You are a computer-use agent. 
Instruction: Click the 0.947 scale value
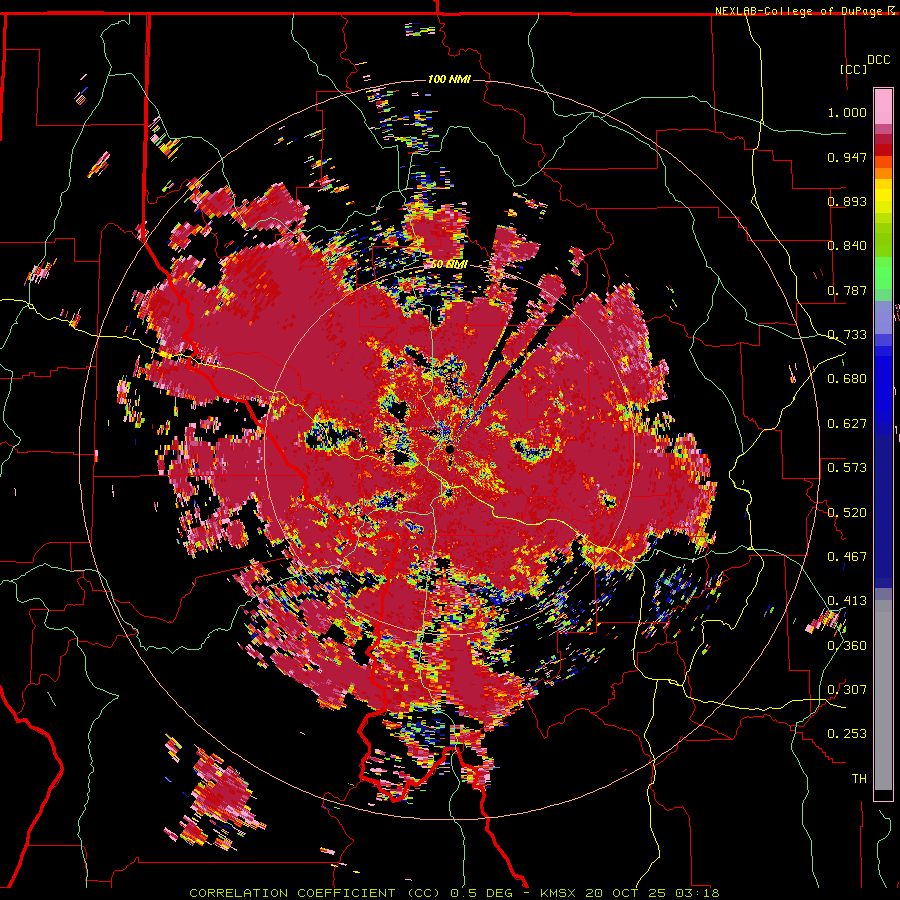847,157
